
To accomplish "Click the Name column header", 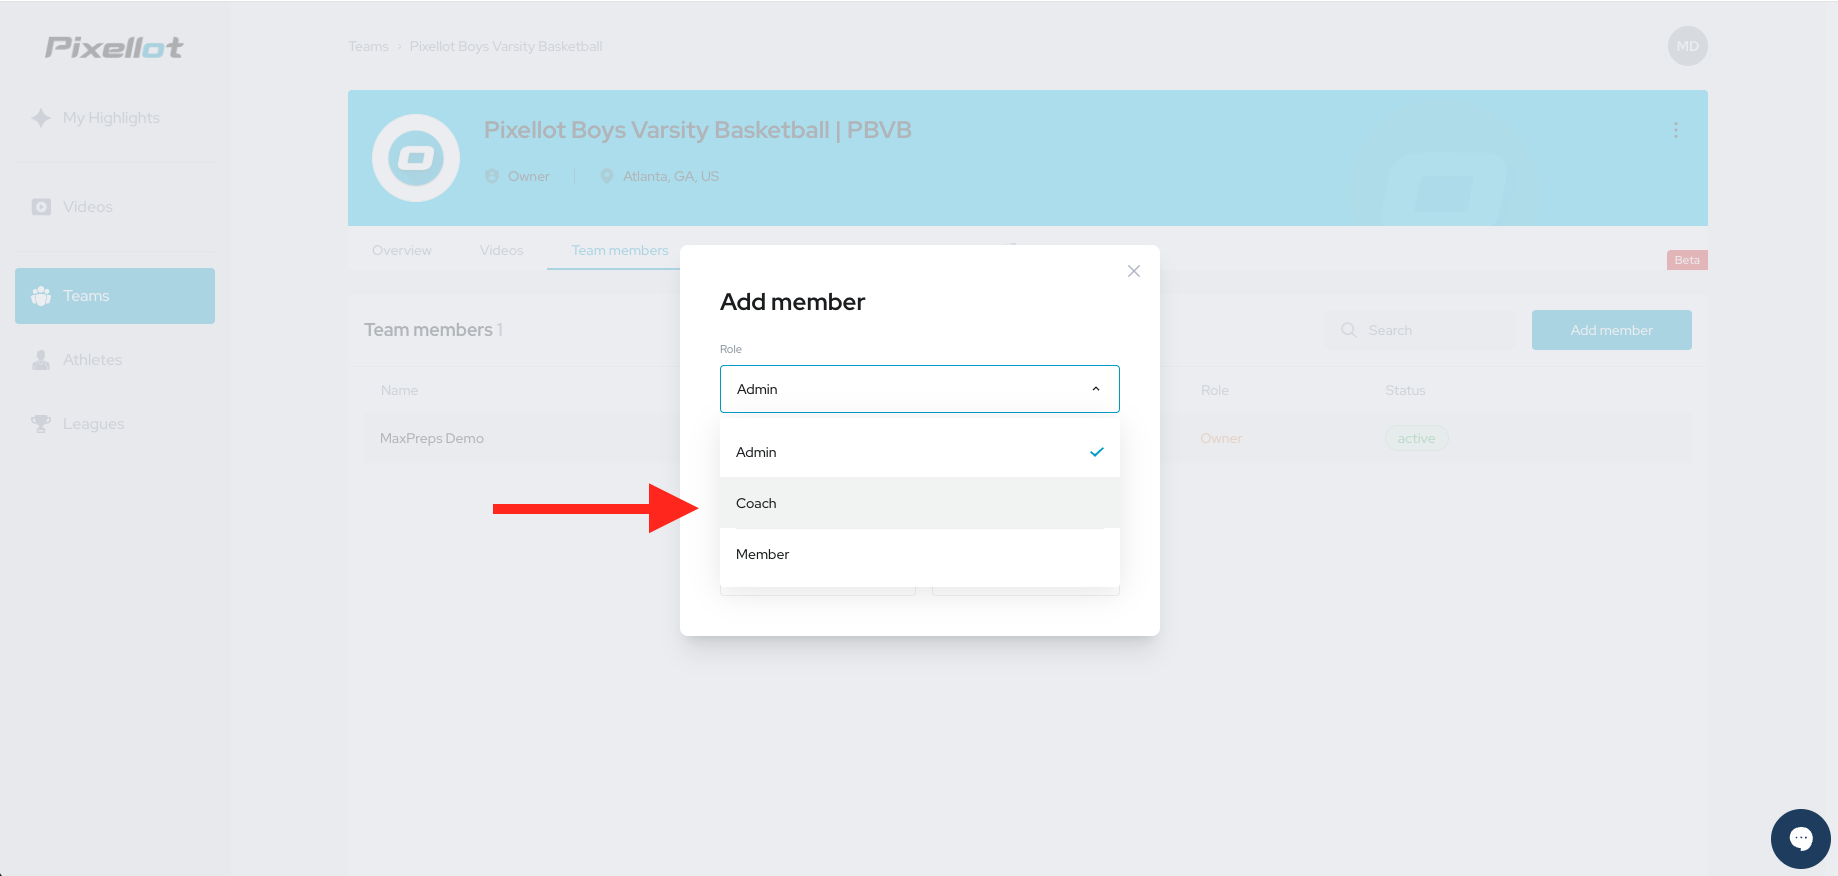I will 399,390.
